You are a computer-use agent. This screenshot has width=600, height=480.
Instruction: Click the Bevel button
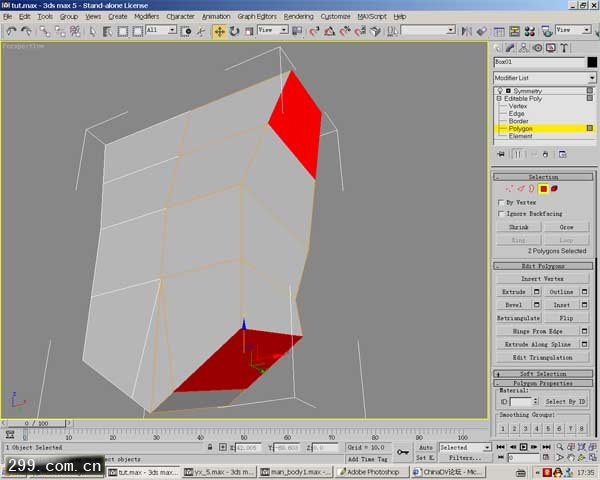[x=514, y=305]
